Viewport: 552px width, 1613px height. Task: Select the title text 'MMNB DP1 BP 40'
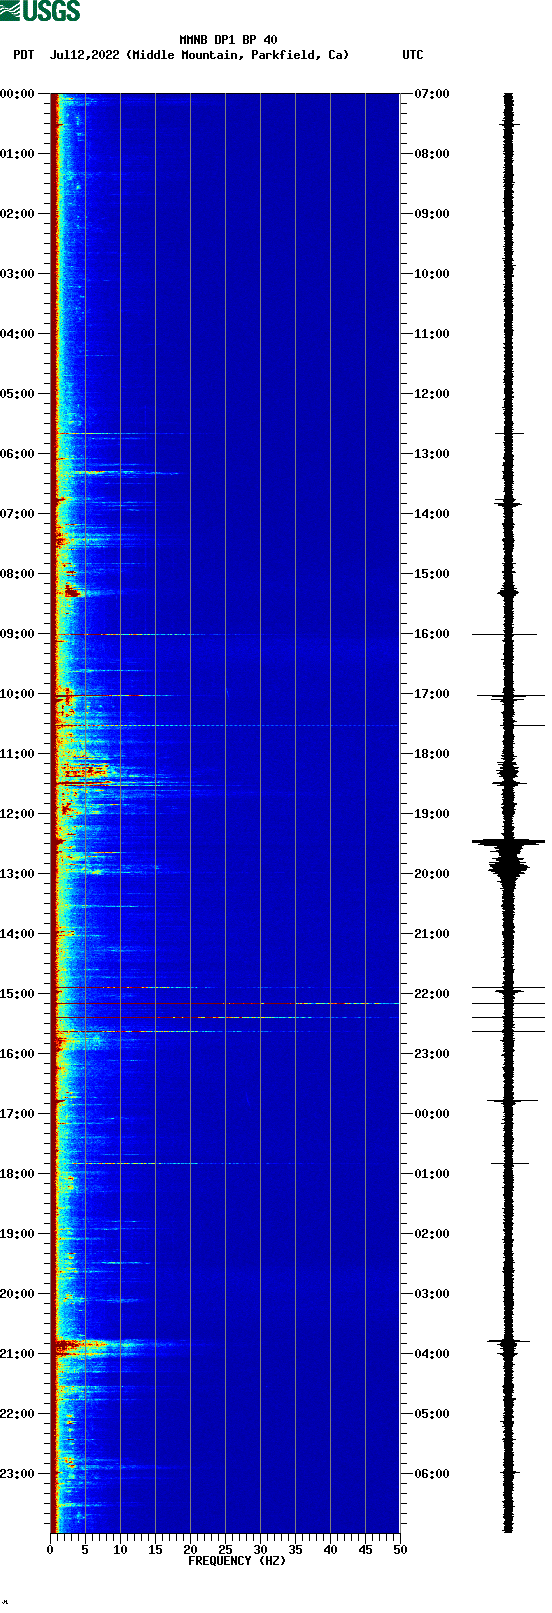(x=228, y=40)
